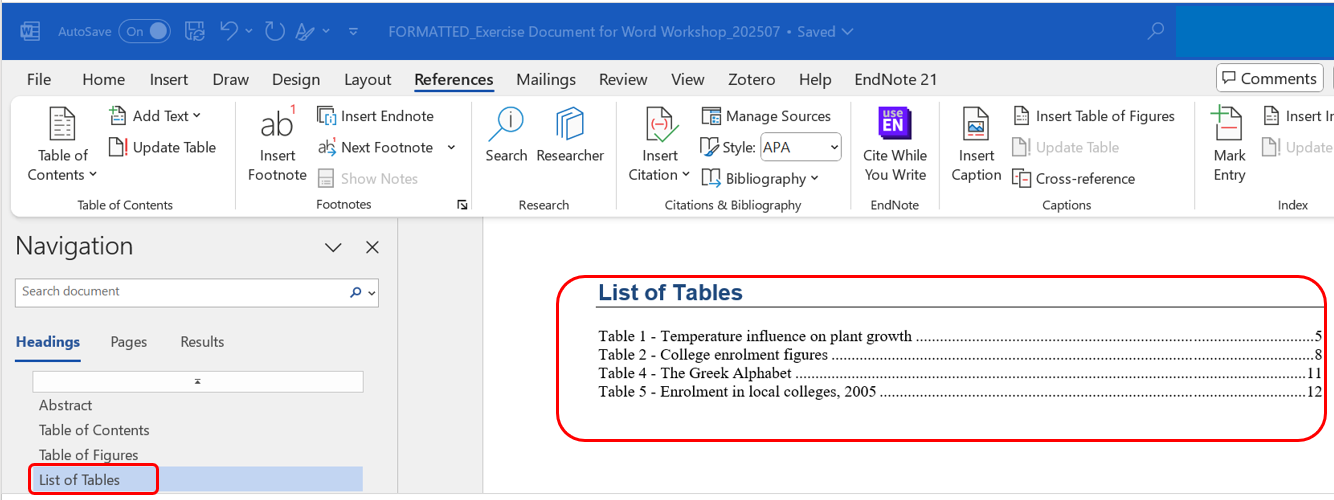Open the Search research tool
This screenshot has height=500, width=1334.
[506, 125]
